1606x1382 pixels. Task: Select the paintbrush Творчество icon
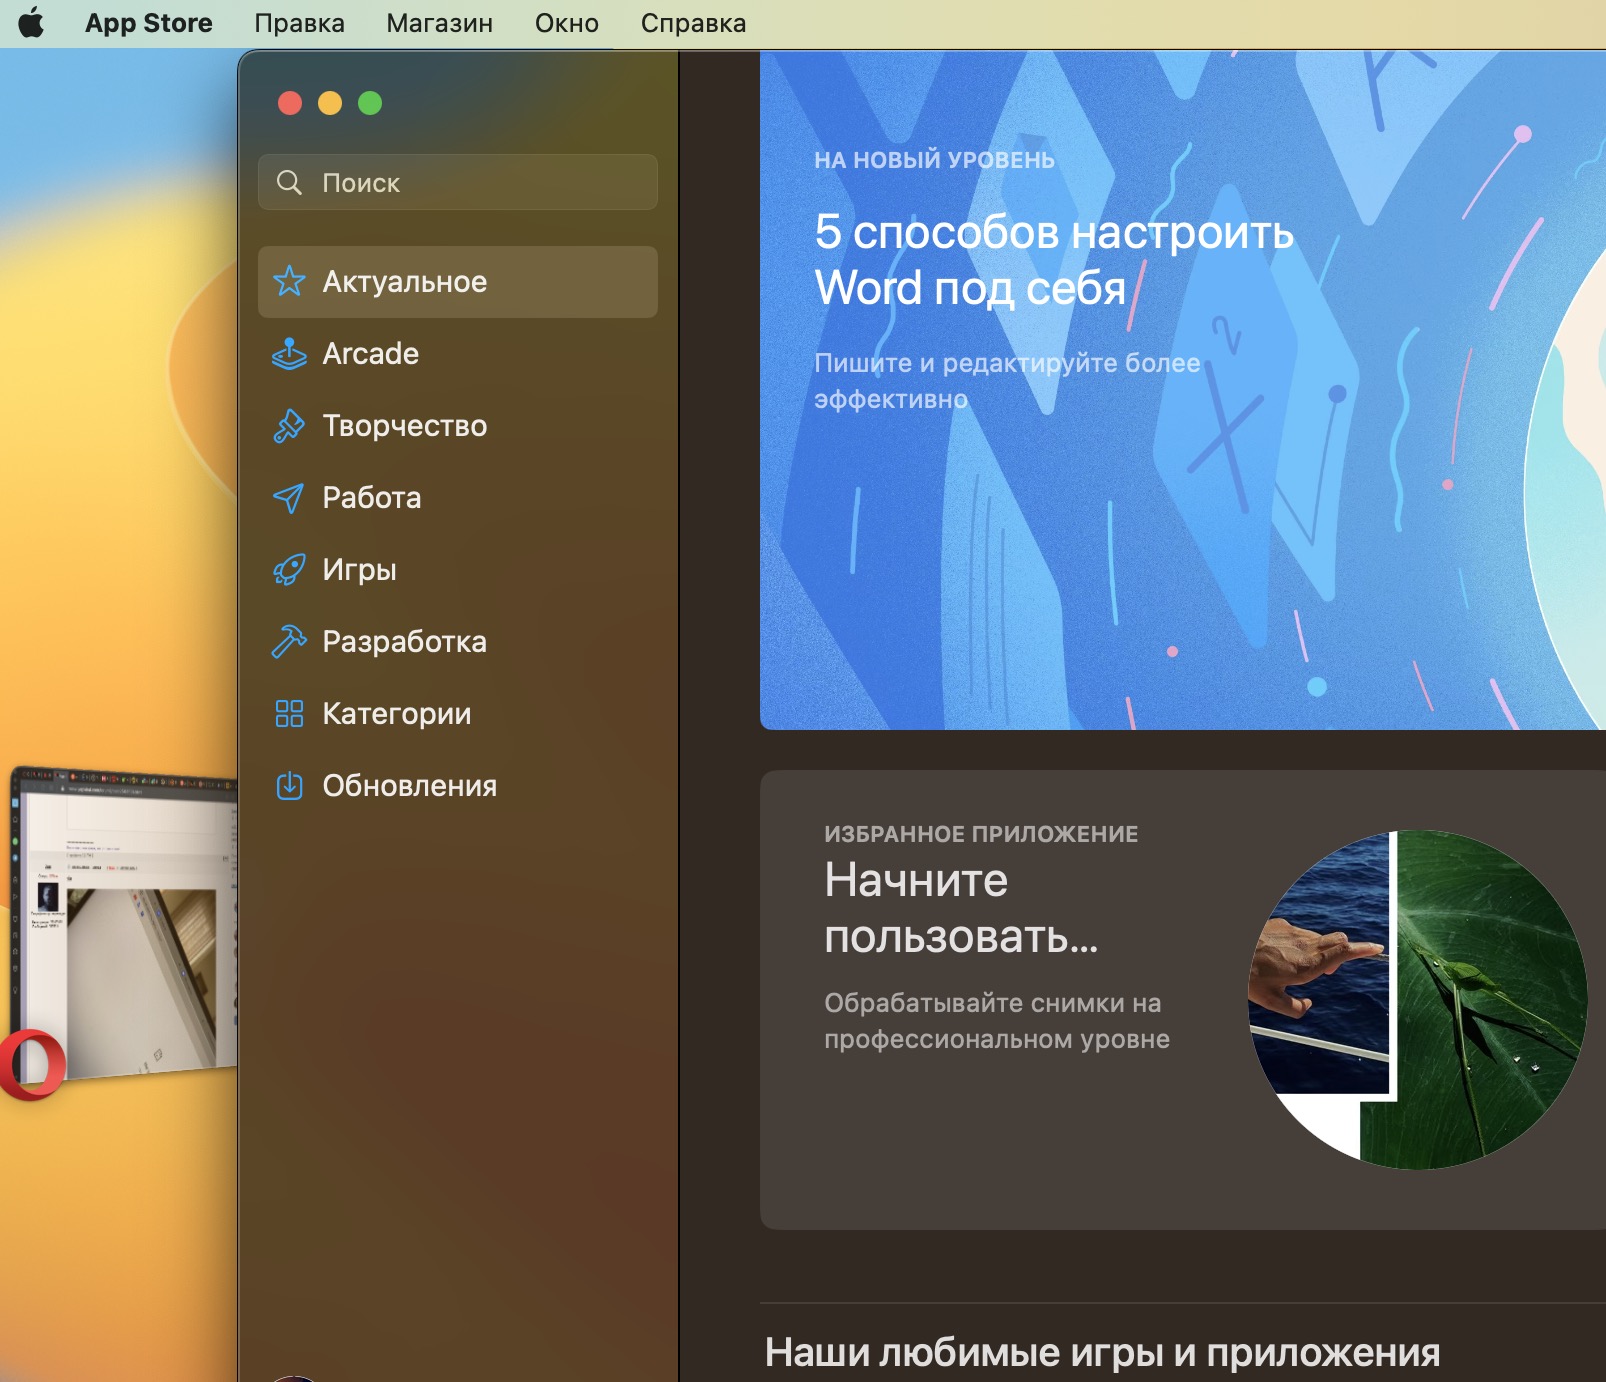tap(289, 425)
